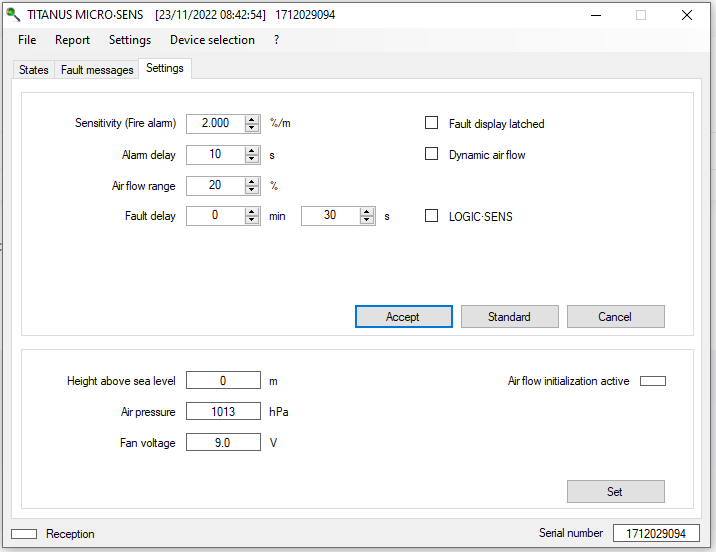Enable the LOGIC·SENS checkbox

click(x=432, y=216)
